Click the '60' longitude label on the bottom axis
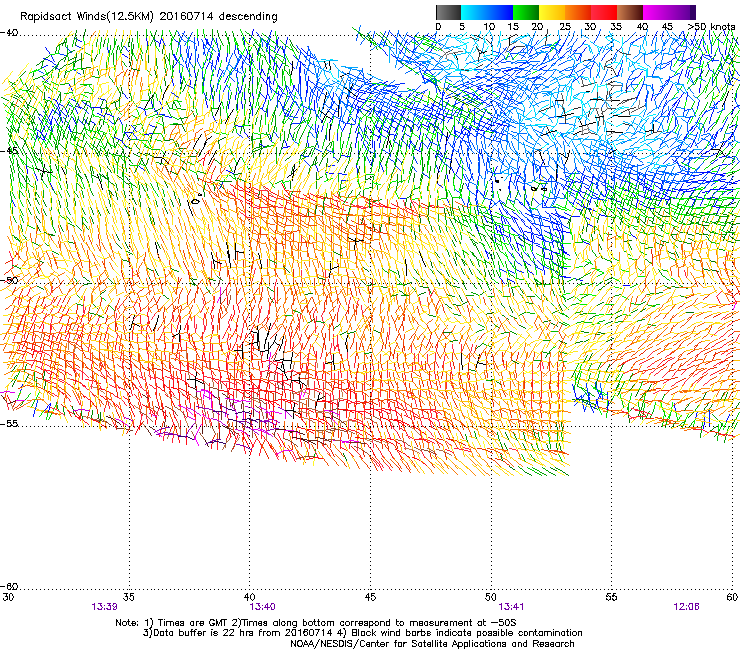740x650 pixels. pyautogui.click(x=732, y=597)
